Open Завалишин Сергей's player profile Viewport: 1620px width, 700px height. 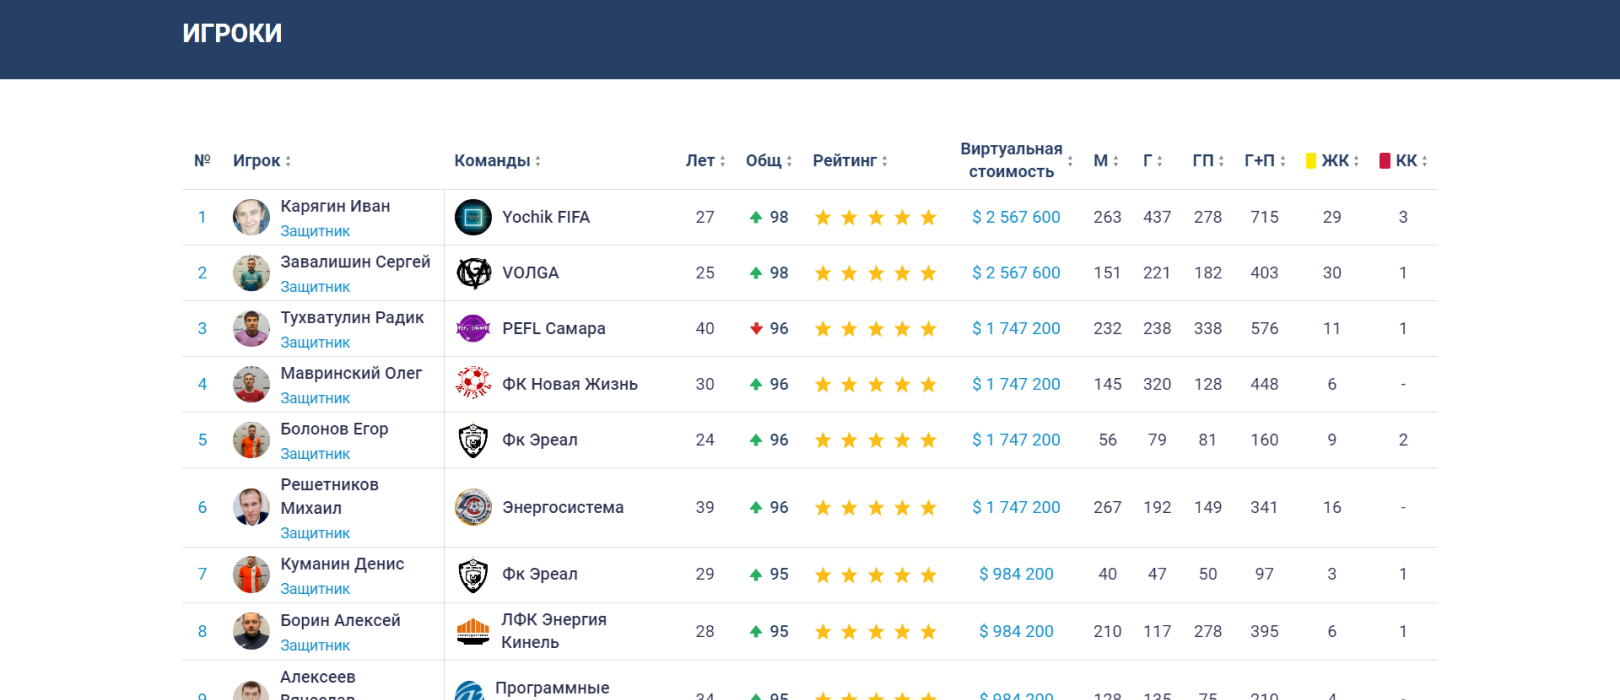pyautogui.click(x=355, y=262)
